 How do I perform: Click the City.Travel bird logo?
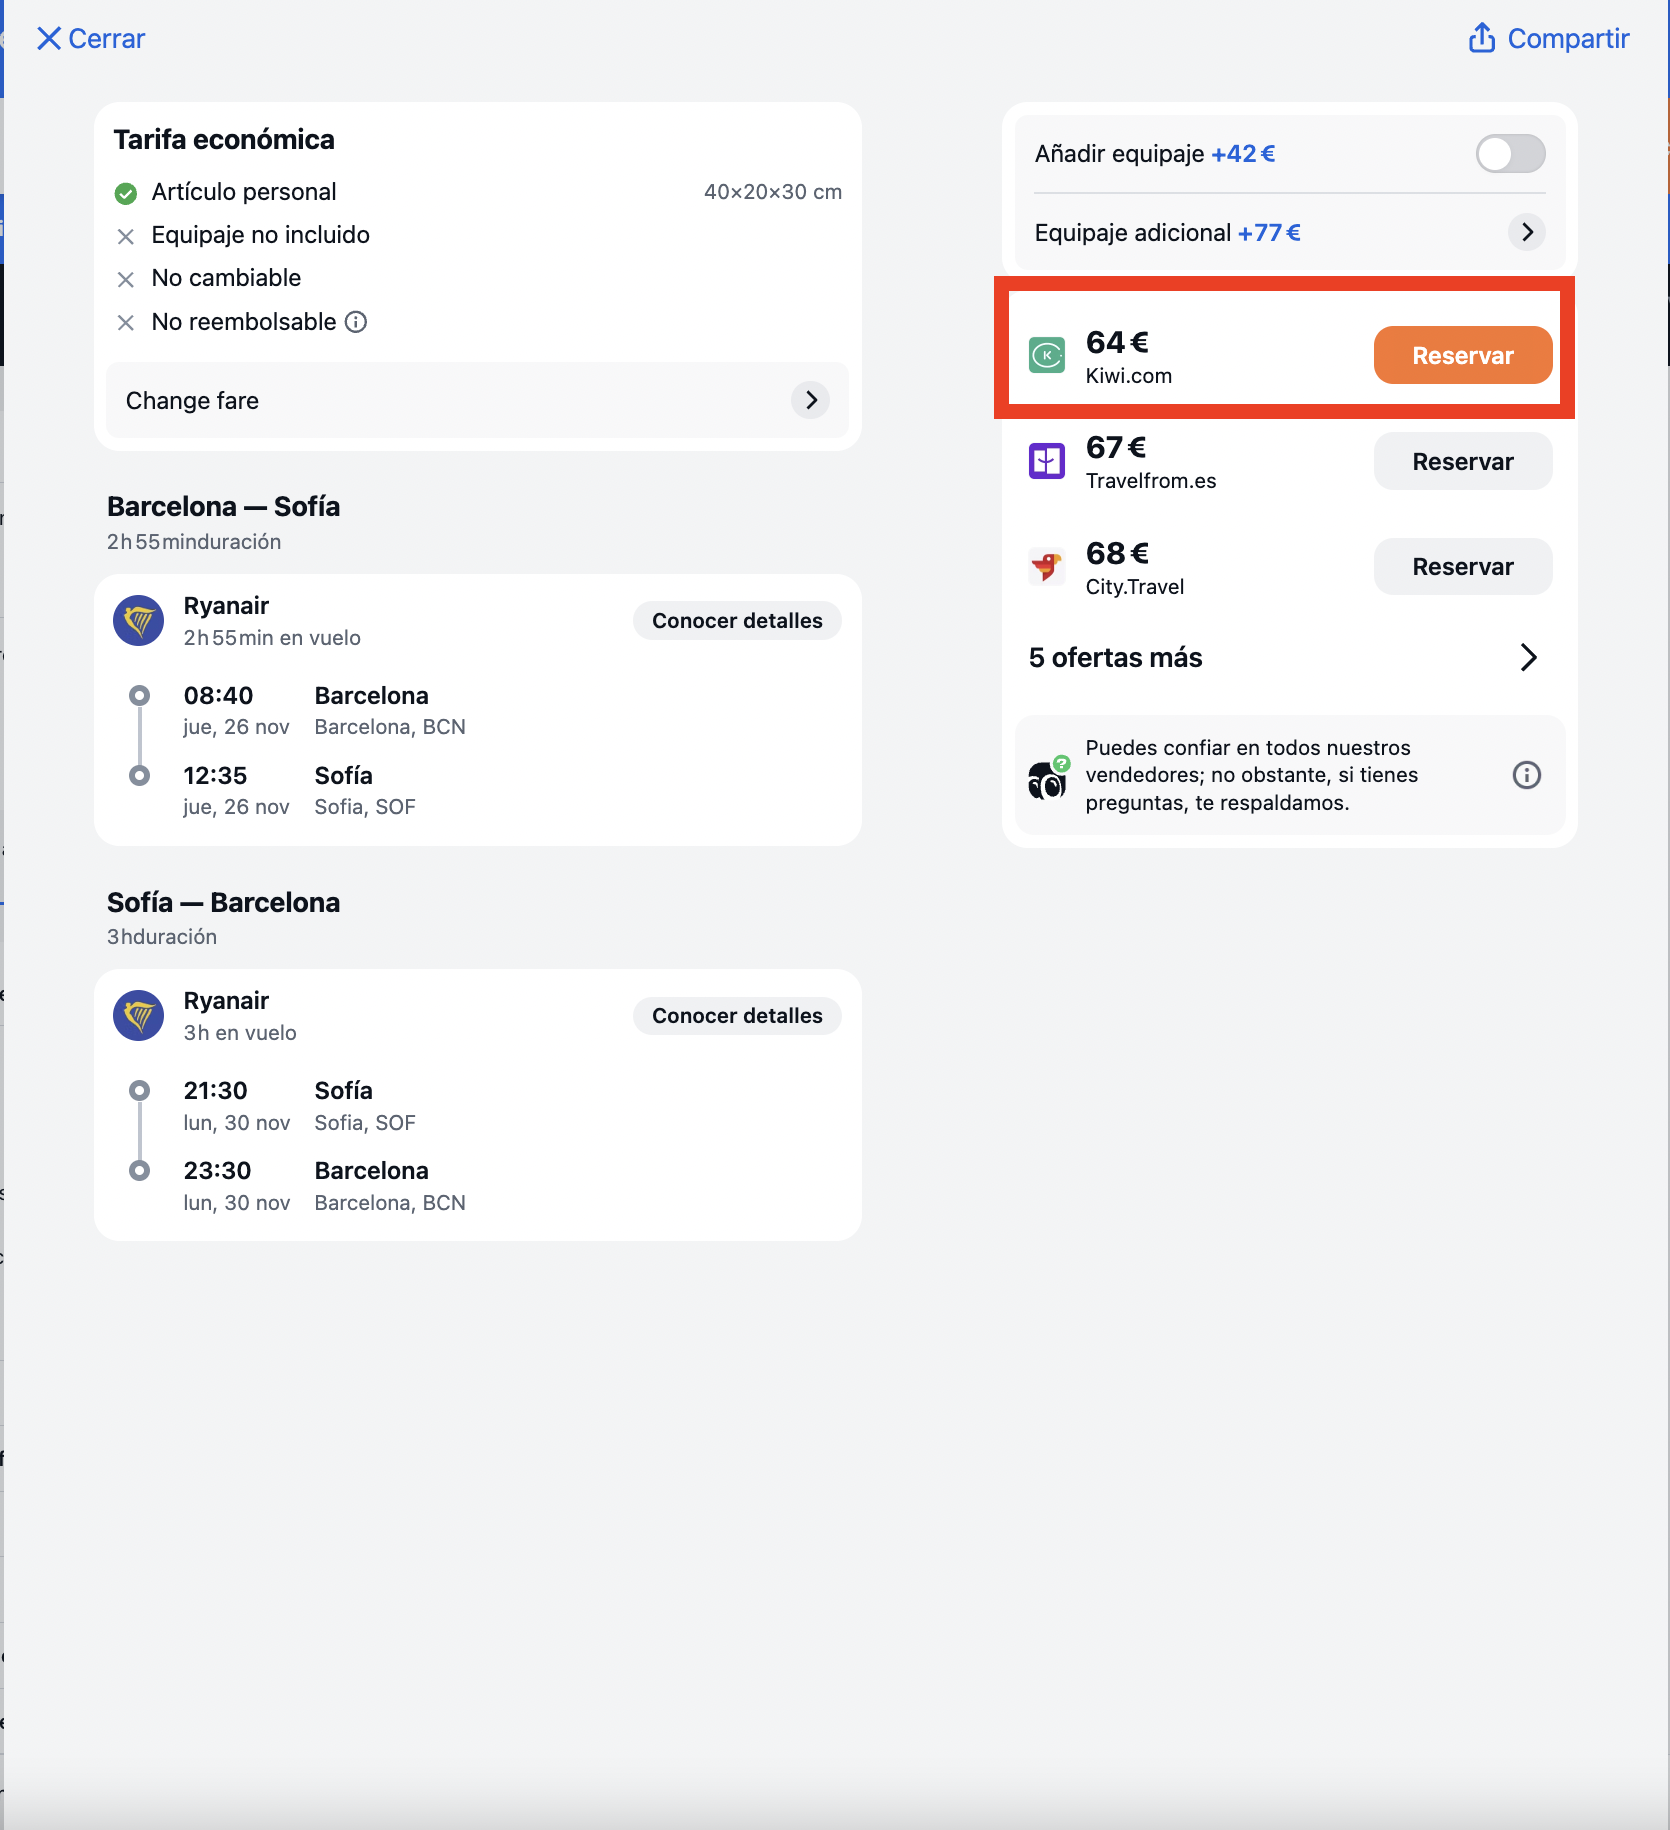pos(1047,567)
